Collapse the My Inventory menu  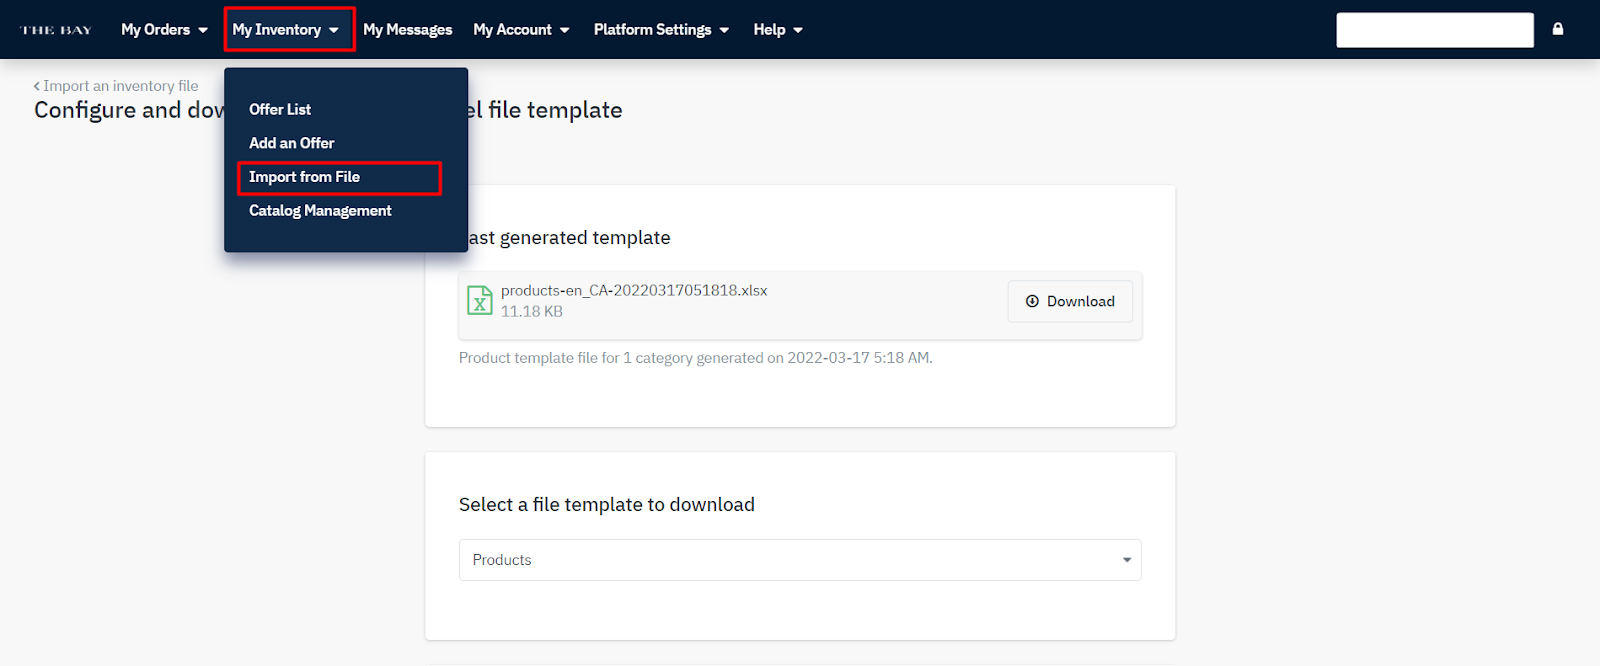(x=289, y=30)
